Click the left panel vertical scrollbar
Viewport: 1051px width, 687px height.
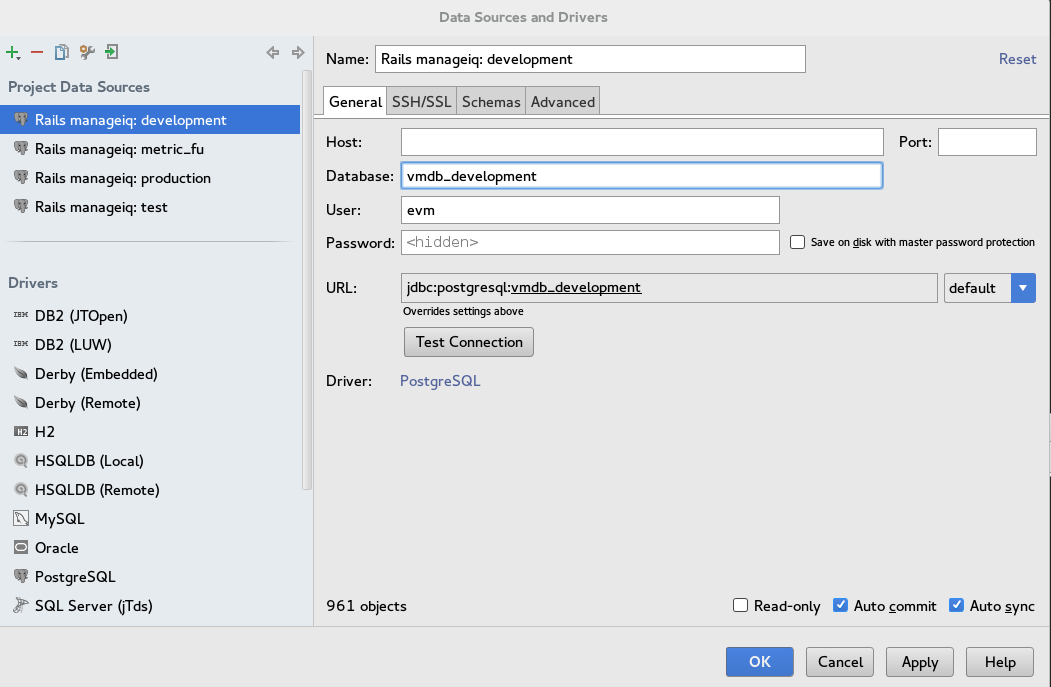307,280
